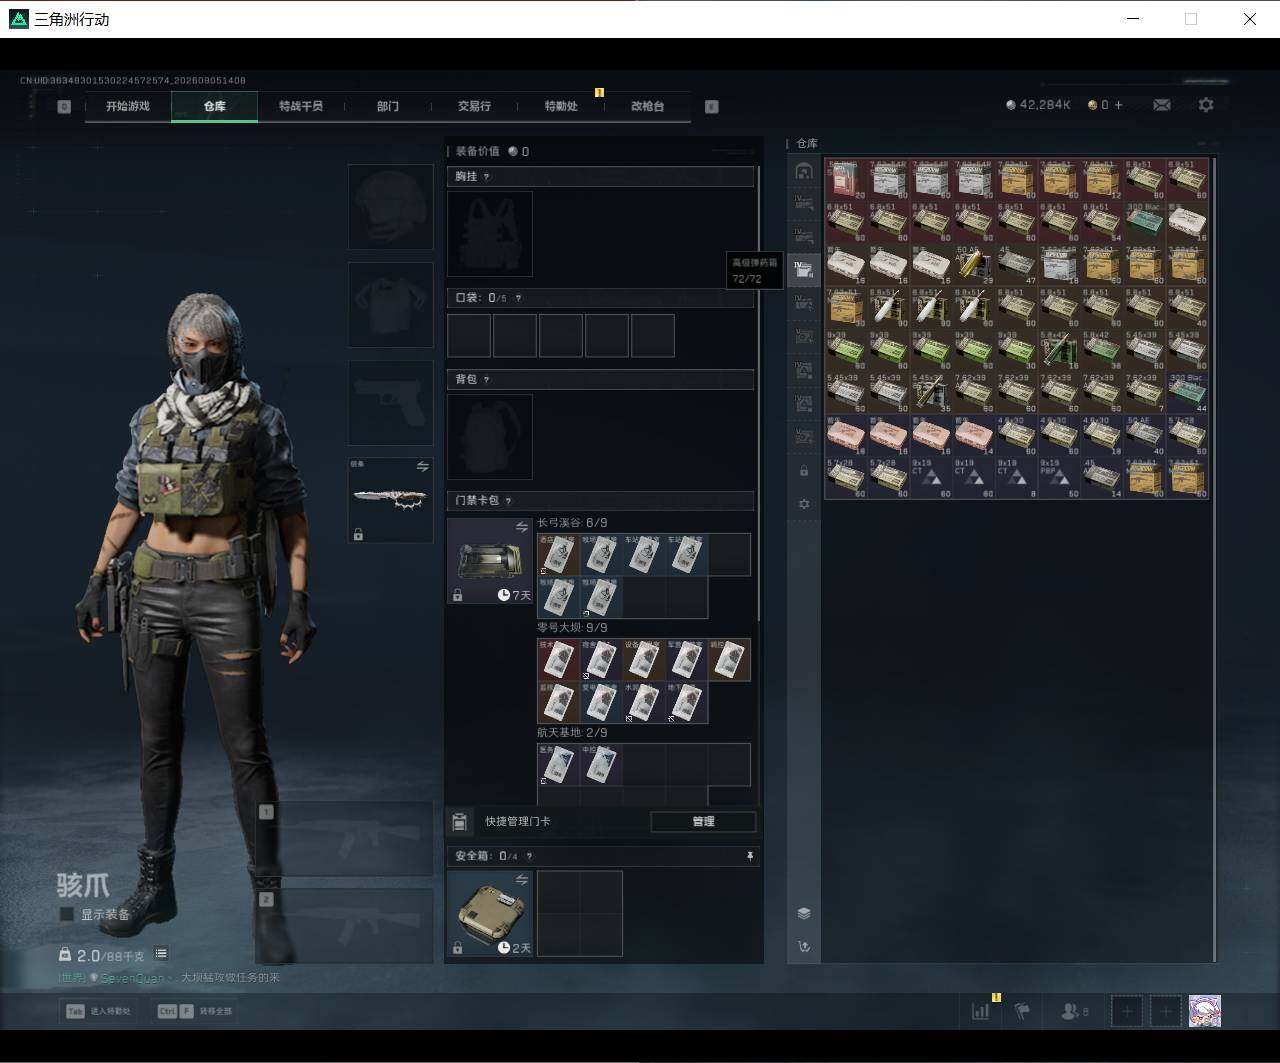Select the empty body armor slot
The width and height of the screenshot is (1280, 1063).
pyautogui.click(x=390, y=305)
